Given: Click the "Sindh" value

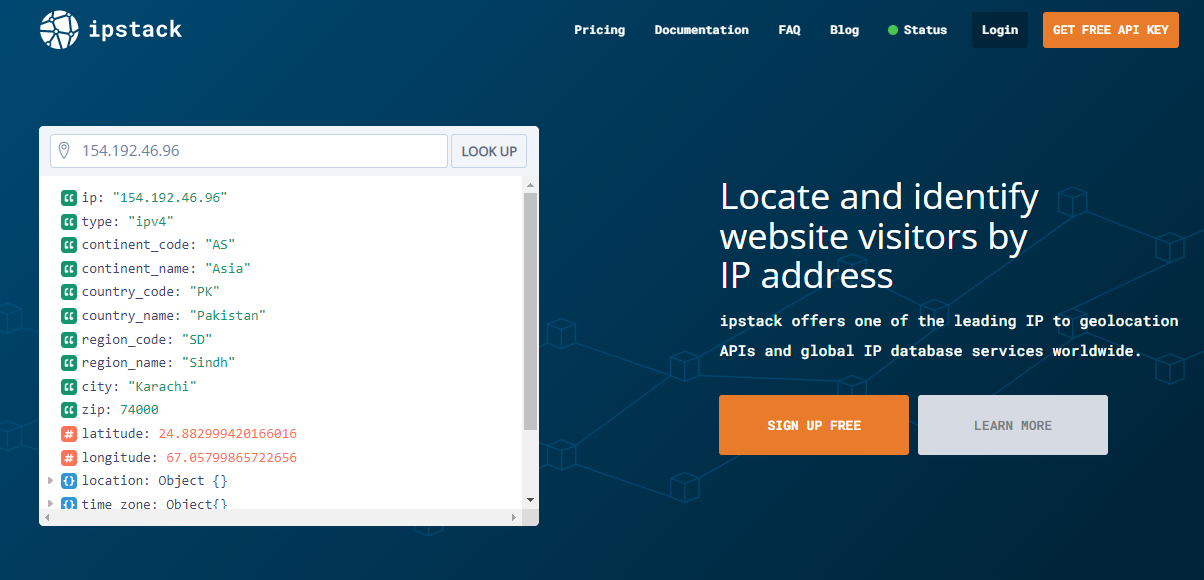Looking at the screenshot, I should coord(208,363).
